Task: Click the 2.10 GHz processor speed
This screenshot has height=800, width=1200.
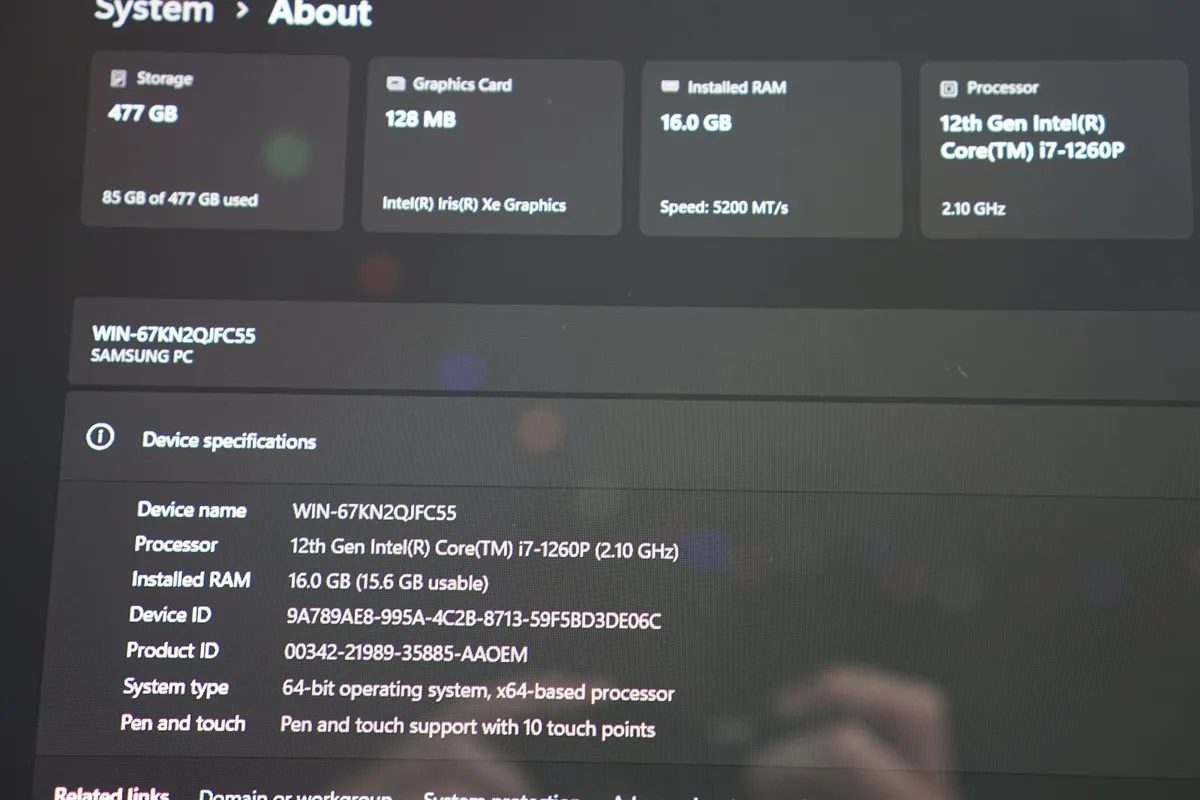Action: (973, 209)
